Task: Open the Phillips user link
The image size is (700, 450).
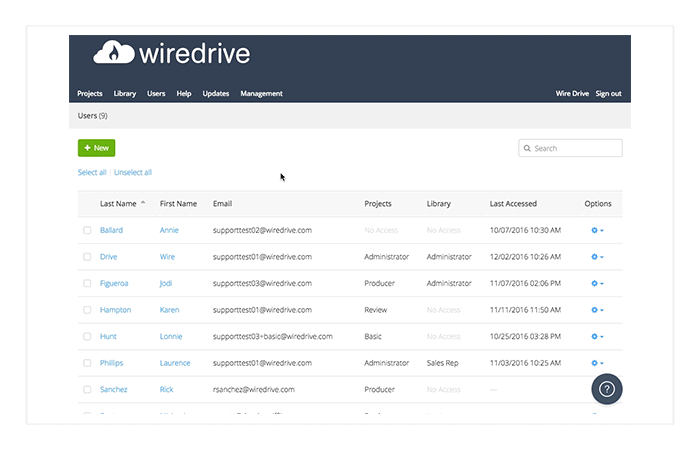Action: tap(111, 363)
